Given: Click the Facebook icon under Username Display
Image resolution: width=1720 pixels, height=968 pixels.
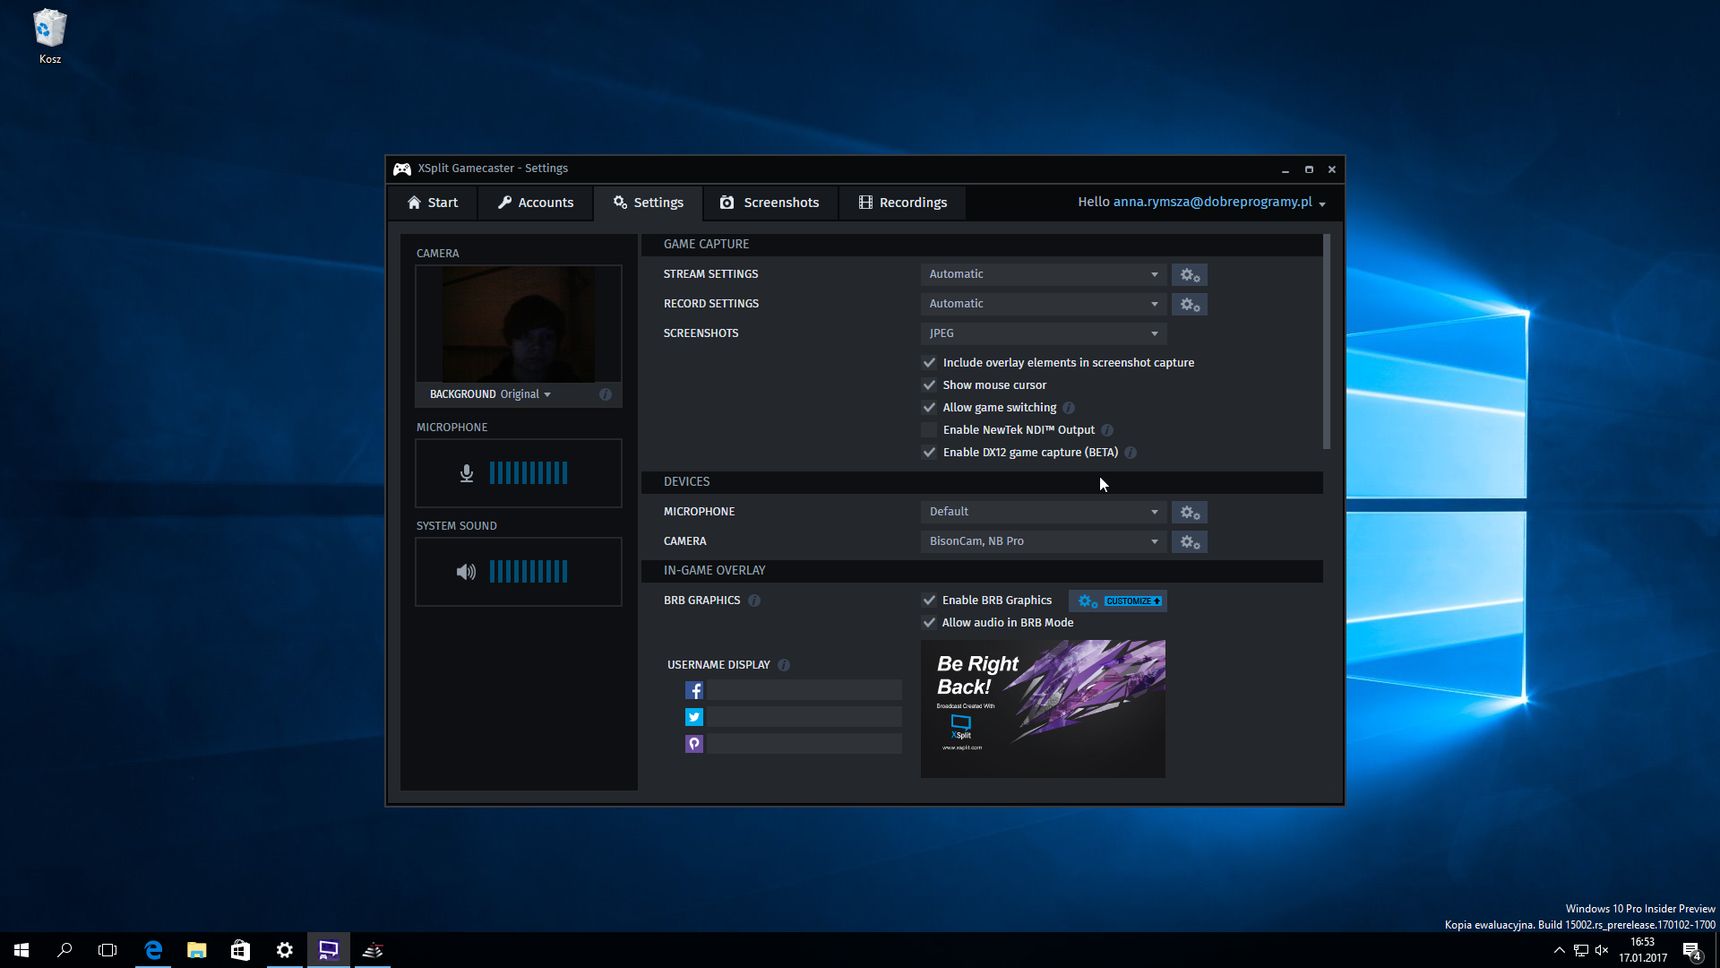Looking at the screenshot, I should [x=694, y=690].
